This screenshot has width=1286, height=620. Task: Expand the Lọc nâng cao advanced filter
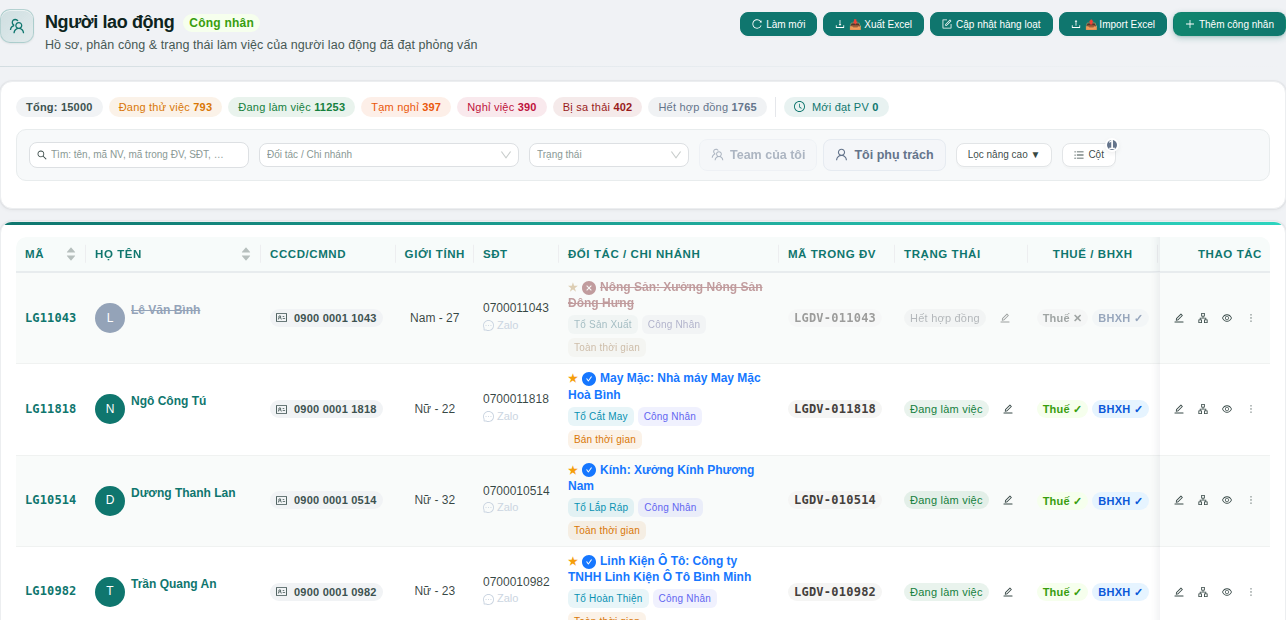point(1003,155)
